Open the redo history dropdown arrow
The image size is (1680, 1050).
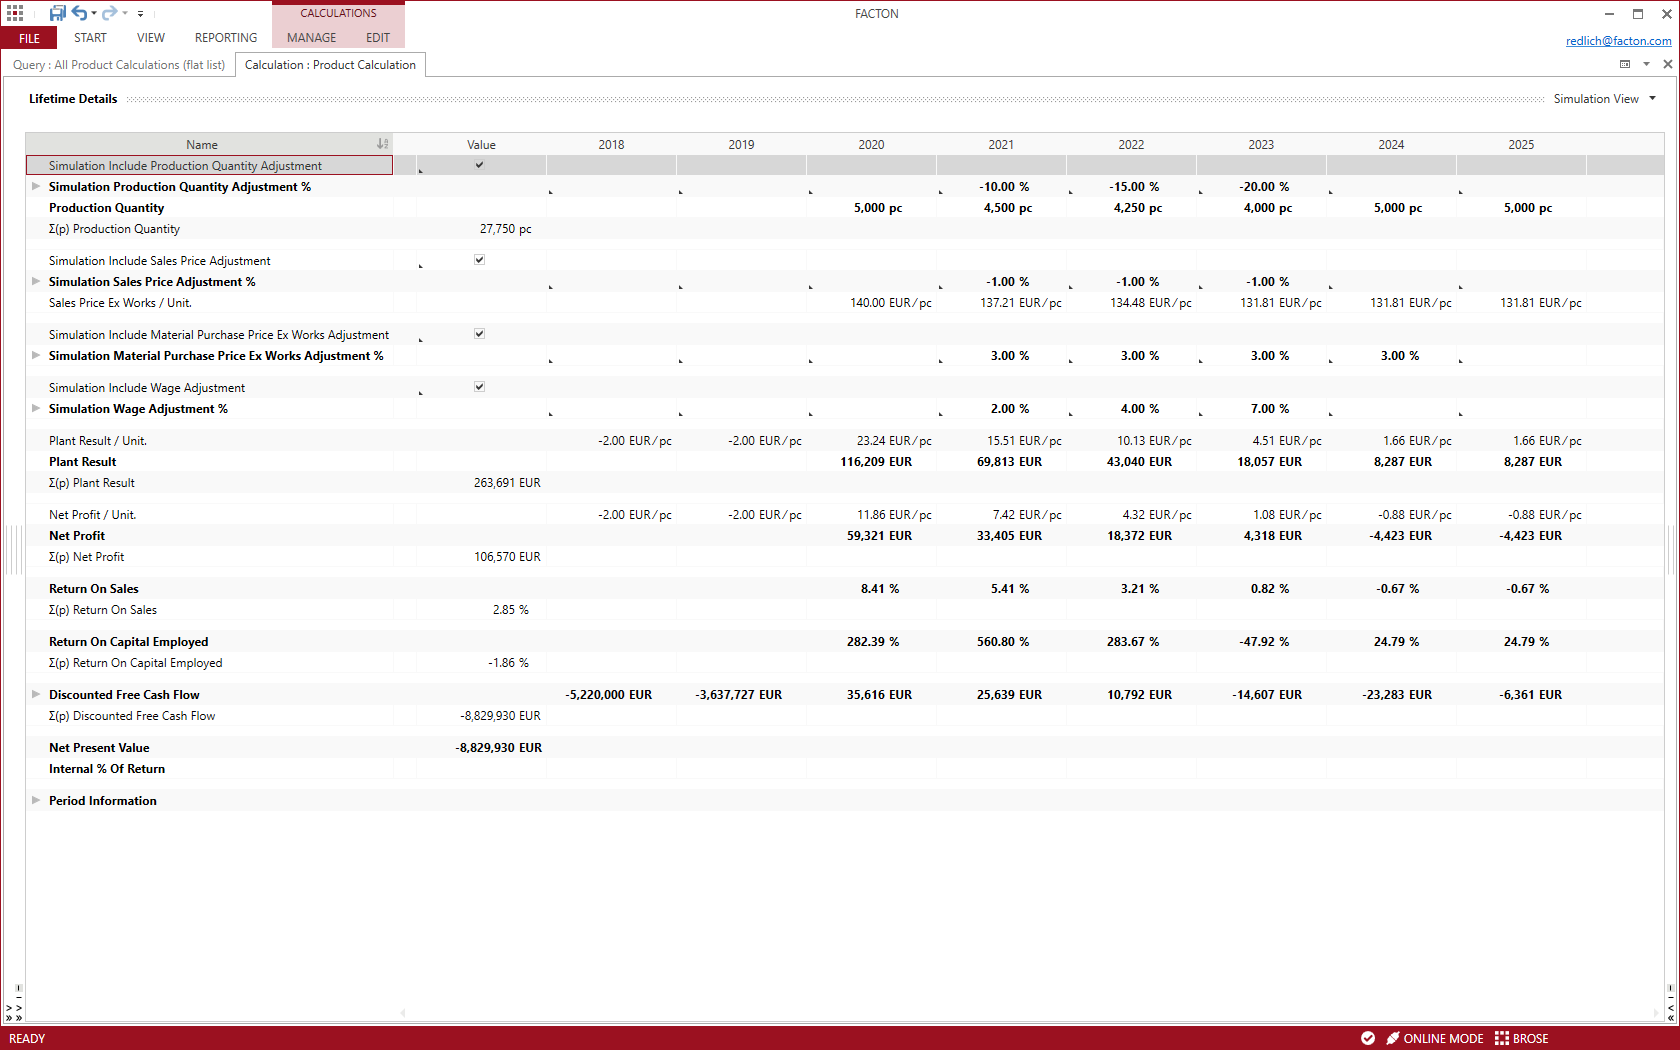(x=125, y=13)
